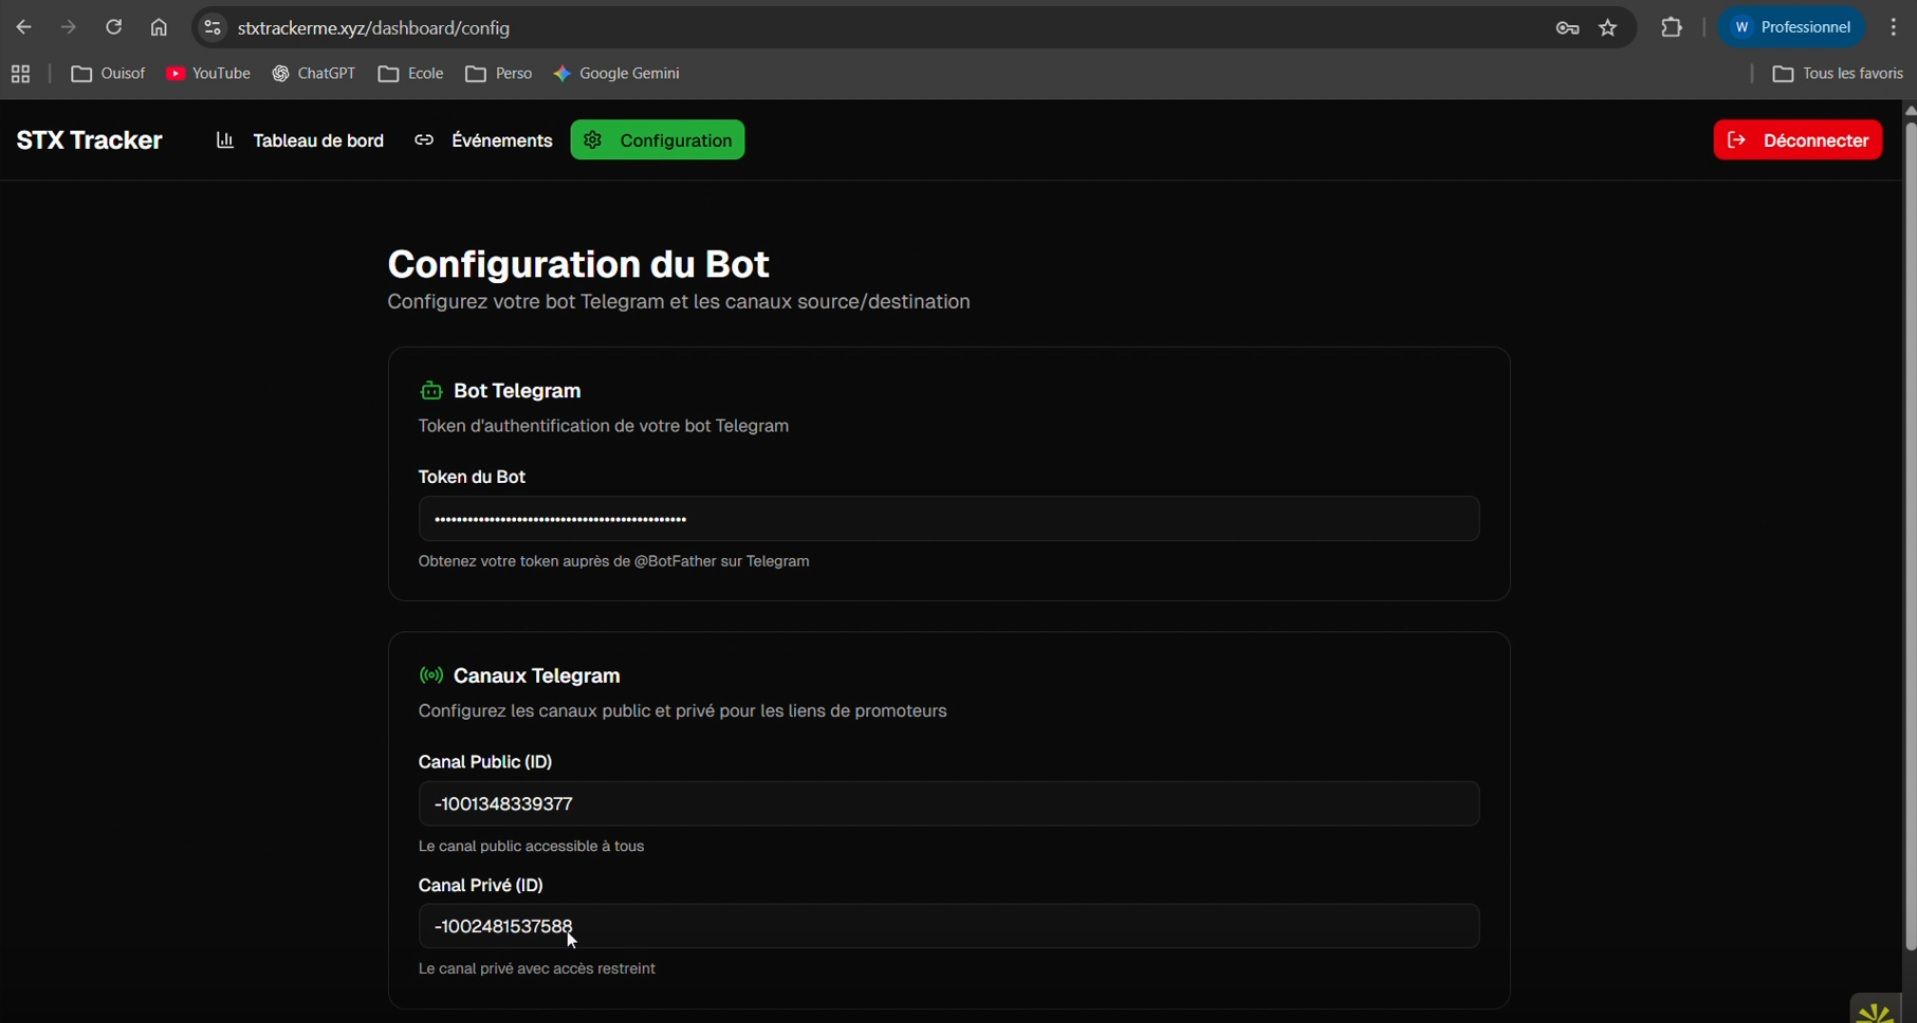Expand the Tous les favoris folder
This screenshot has width=1917, height=1023.
(1837, 74)
